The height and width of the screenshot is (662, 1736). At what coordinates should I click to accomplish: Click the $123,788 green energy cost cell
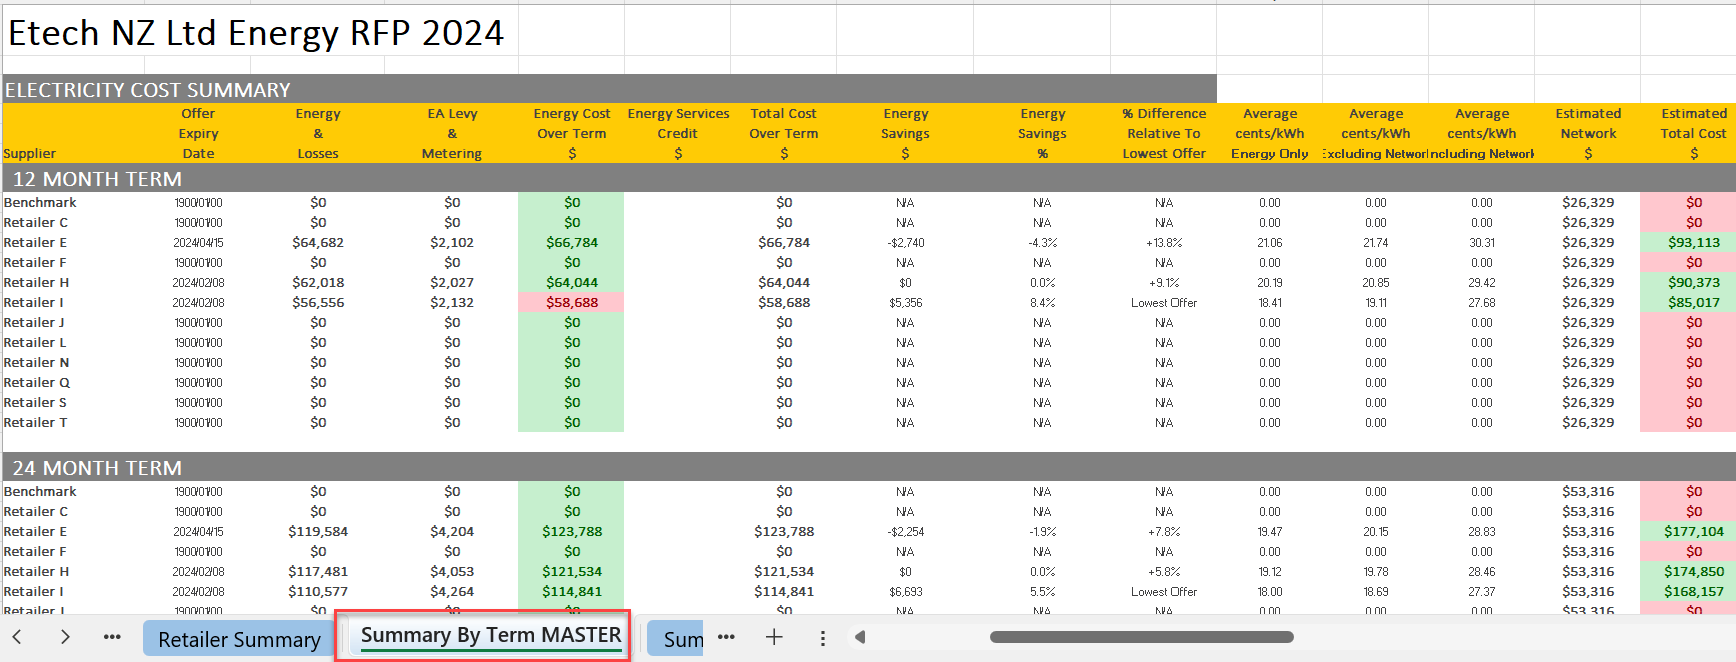[x=571, y=531]
